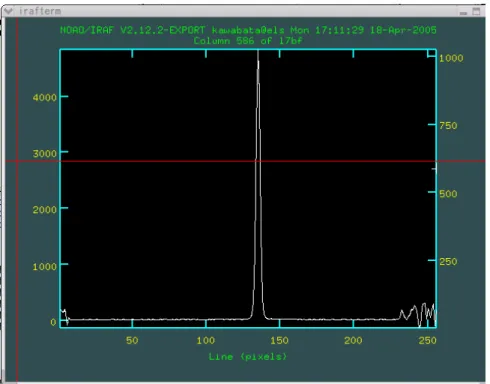Click the x-axis label 150
This screenshot has height=384, width=490.
279,340
